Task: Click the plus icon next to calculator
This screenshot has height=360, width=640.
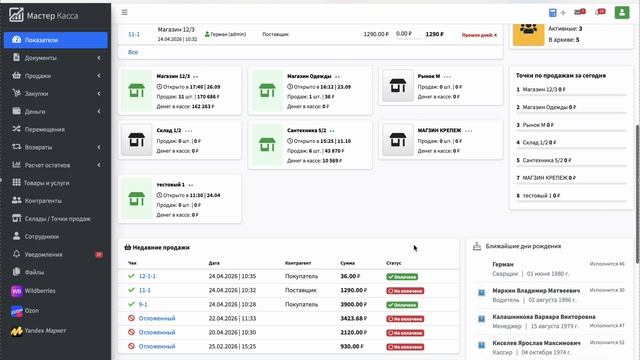Action: (x=563, y=13)
